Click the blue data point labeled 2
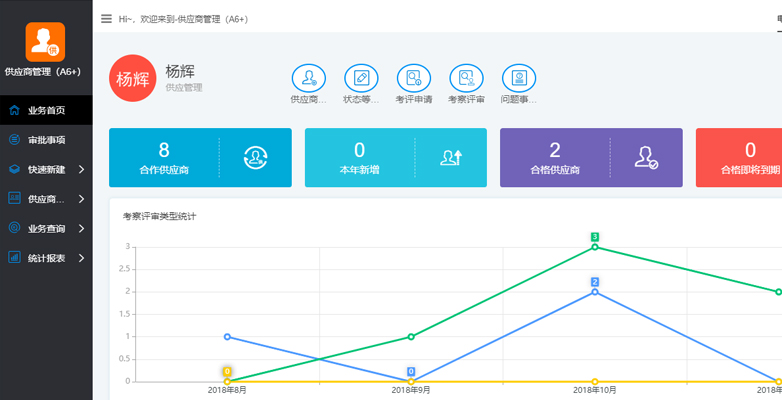The image size is (782, 400). click(595, 291)
